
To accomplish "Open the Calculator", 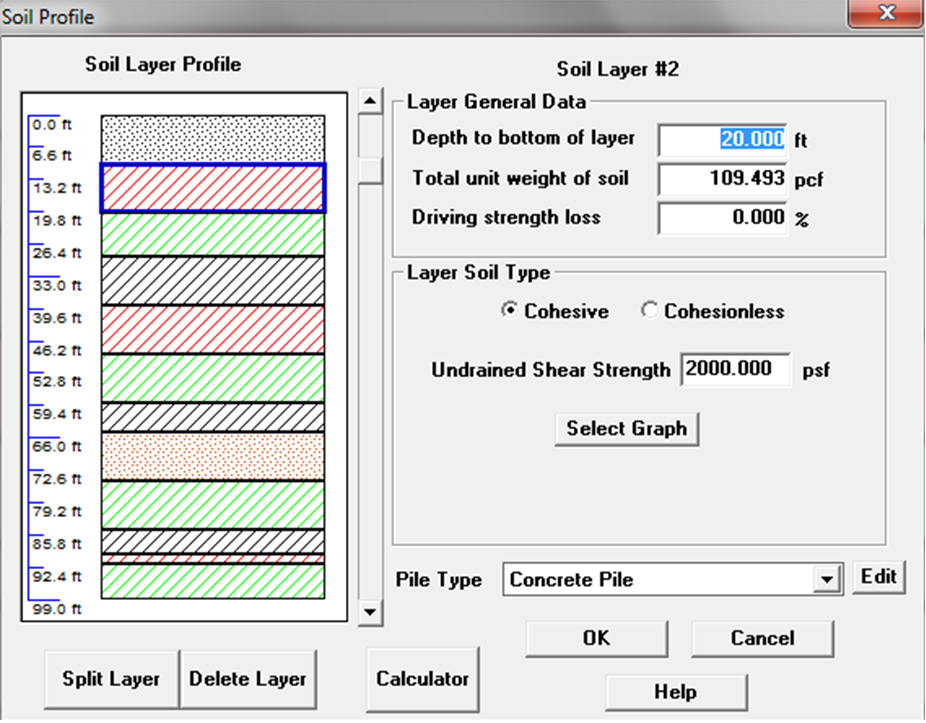I will (422, 679).
